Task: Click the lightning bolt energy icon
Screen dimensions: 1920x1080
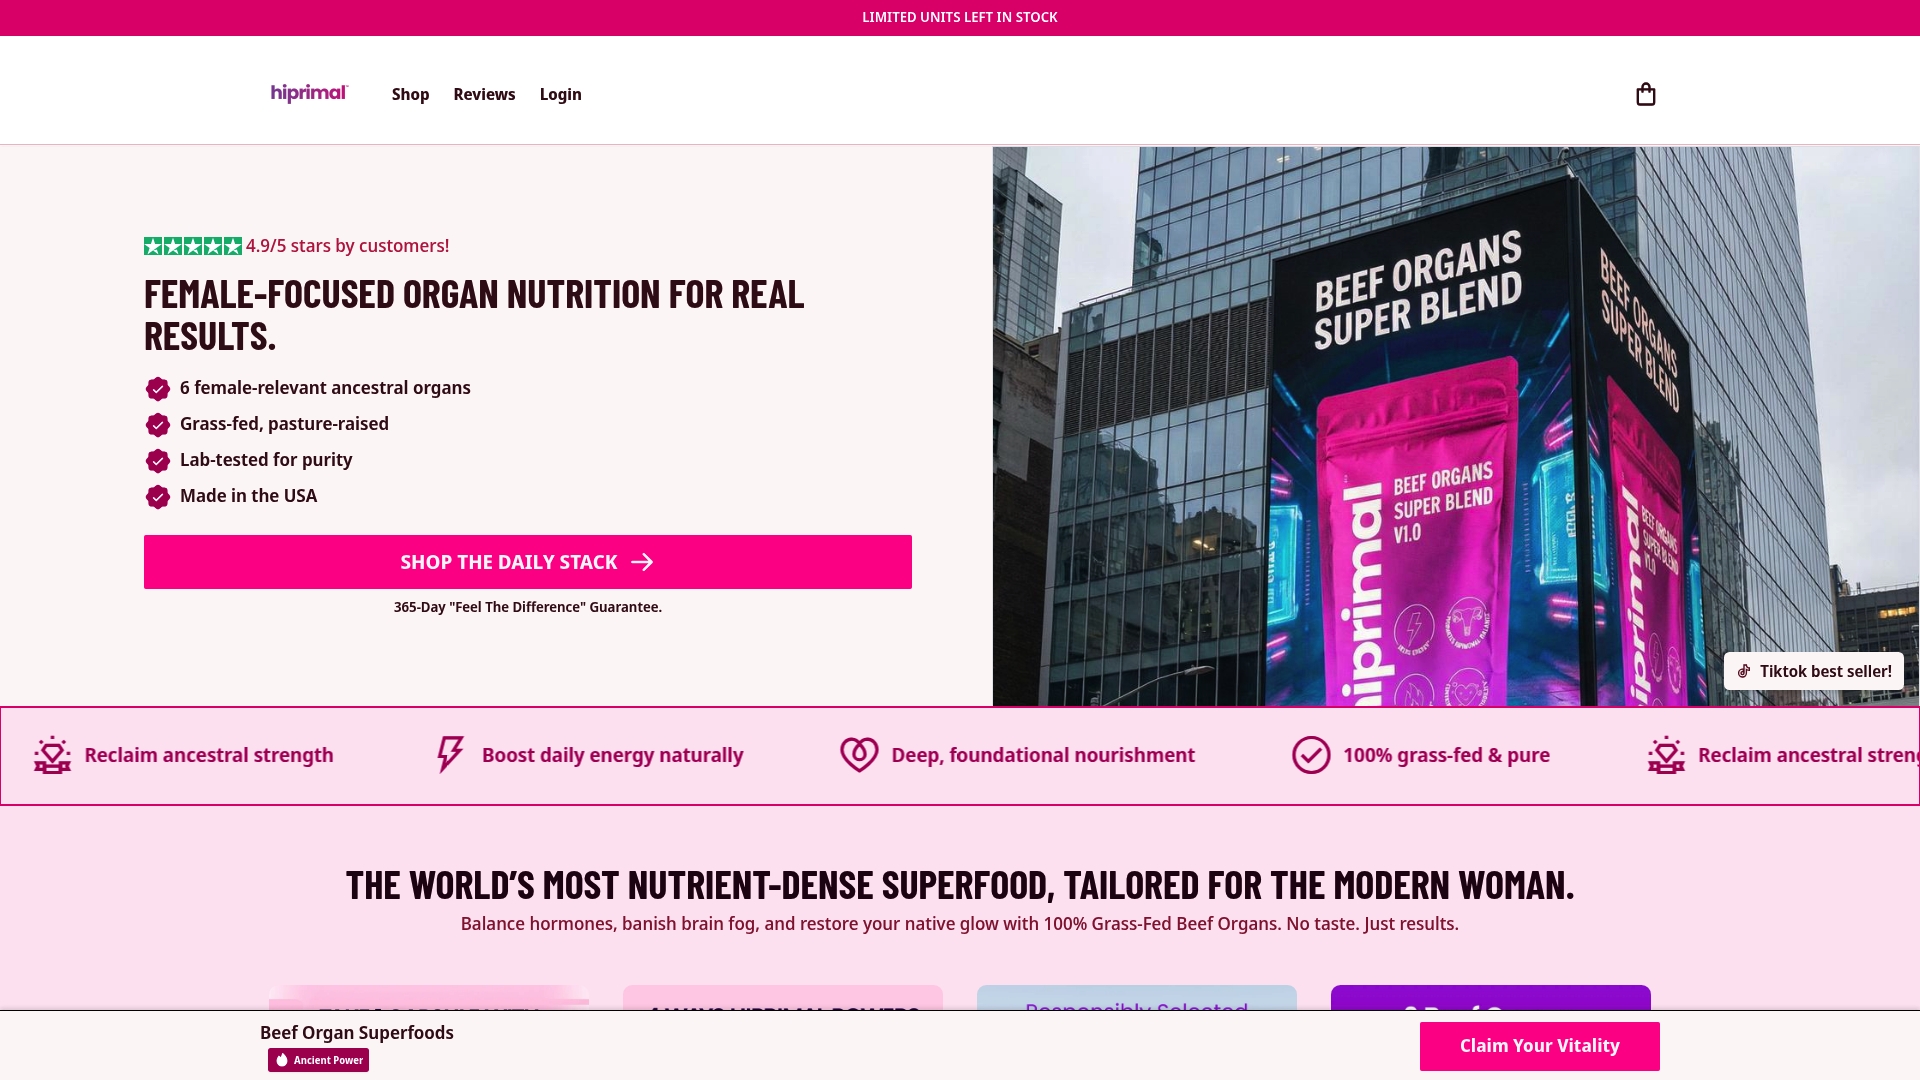Action: click(x=450, y=755)
